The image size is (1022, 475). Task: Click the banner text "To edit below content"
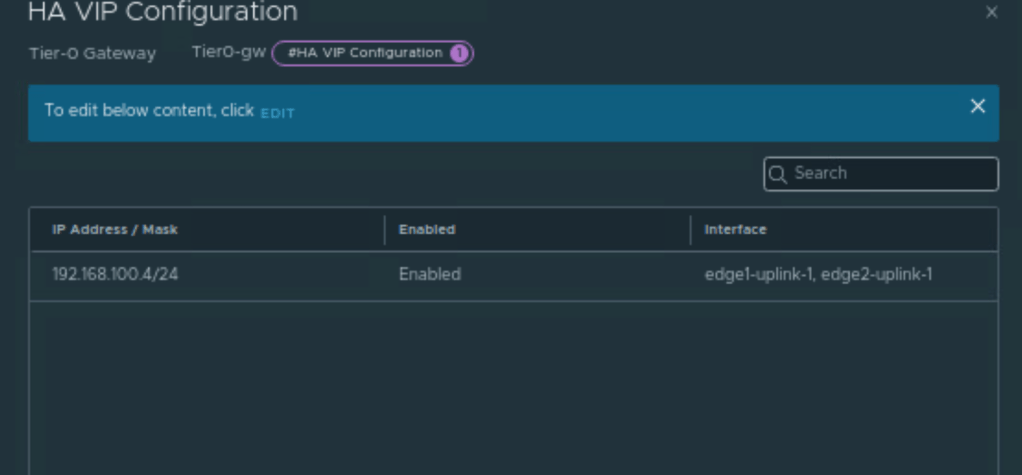pos(149,111)
